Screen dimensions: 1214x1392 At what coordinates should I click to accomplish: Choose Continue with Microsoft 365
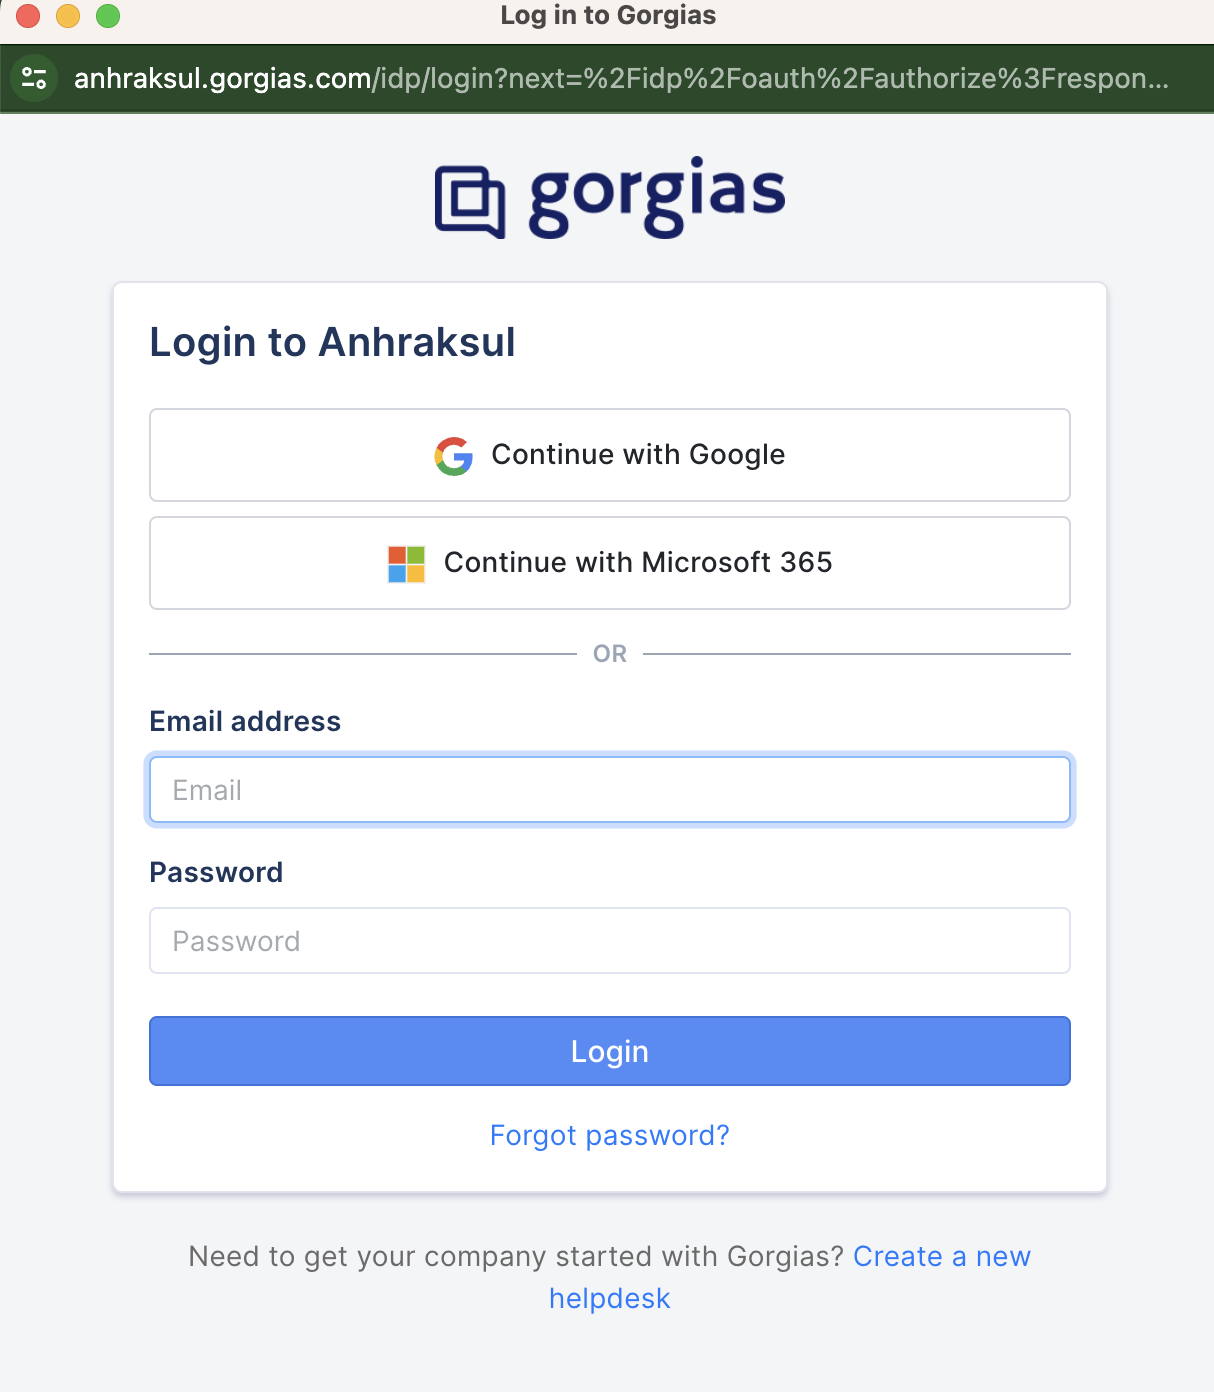(610, 563)
